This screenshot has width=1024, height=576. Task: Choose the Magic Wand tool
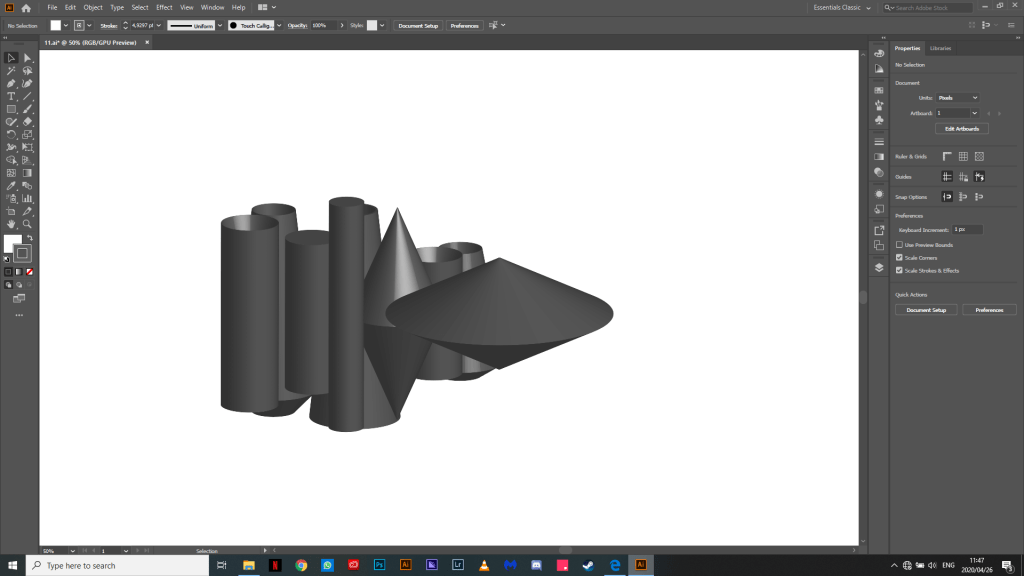[11, 71]
